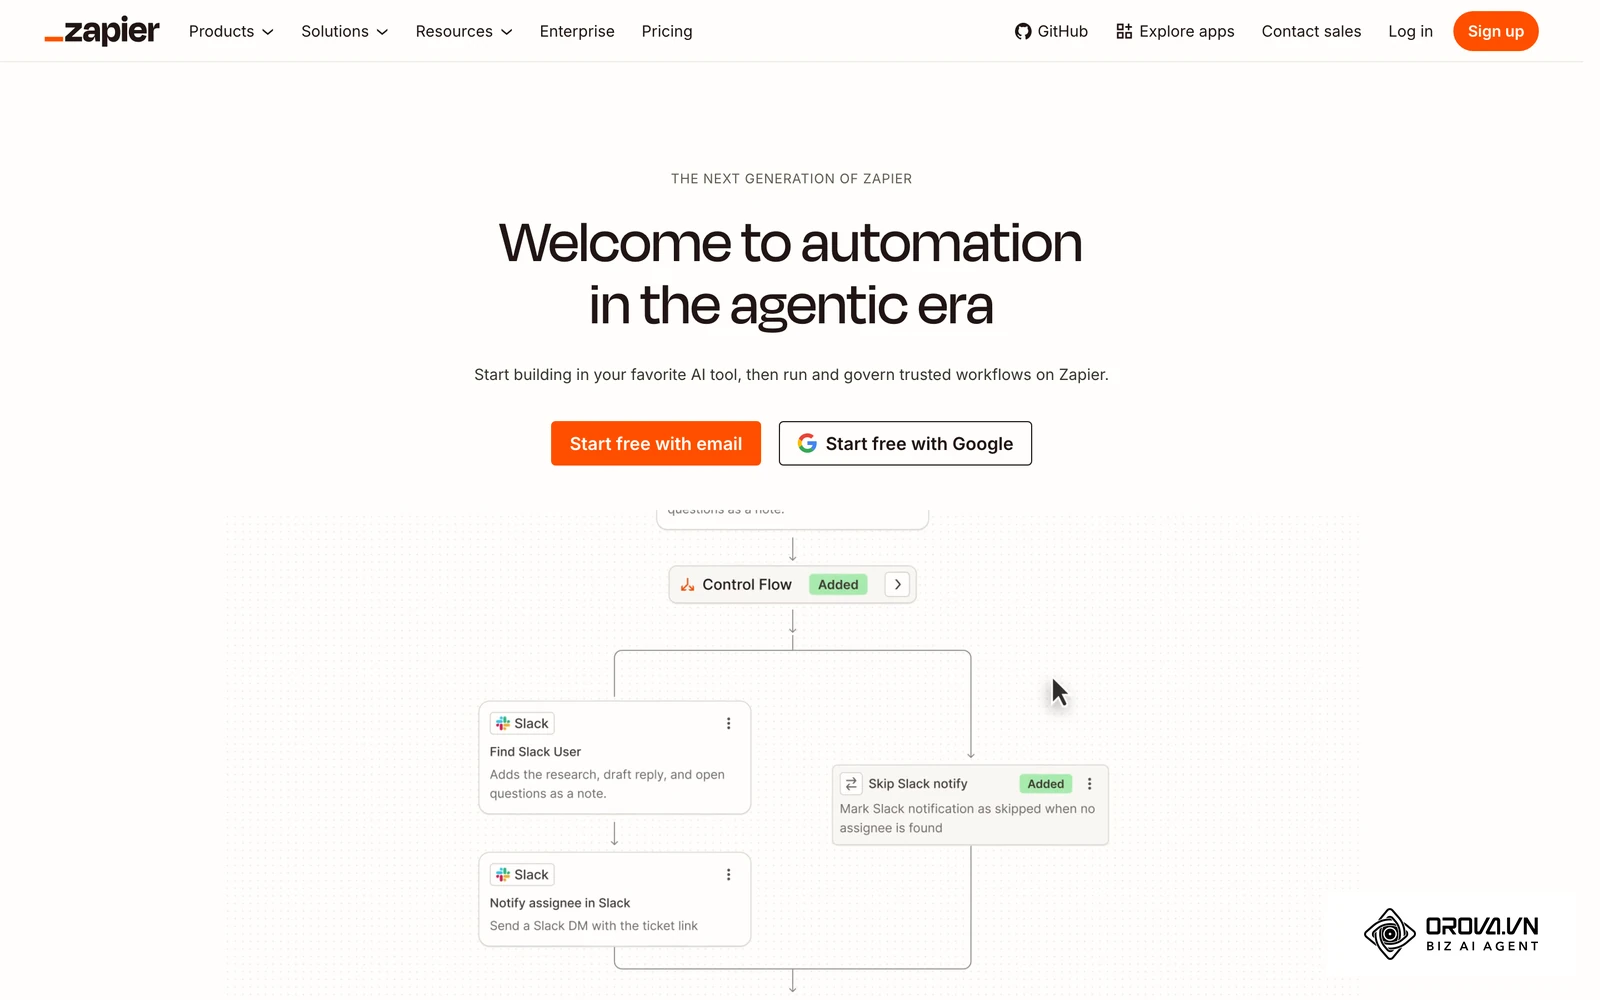Open Explore apps from the top bar
This screenshot has width=1600, height=1000.
point(1175,31)
